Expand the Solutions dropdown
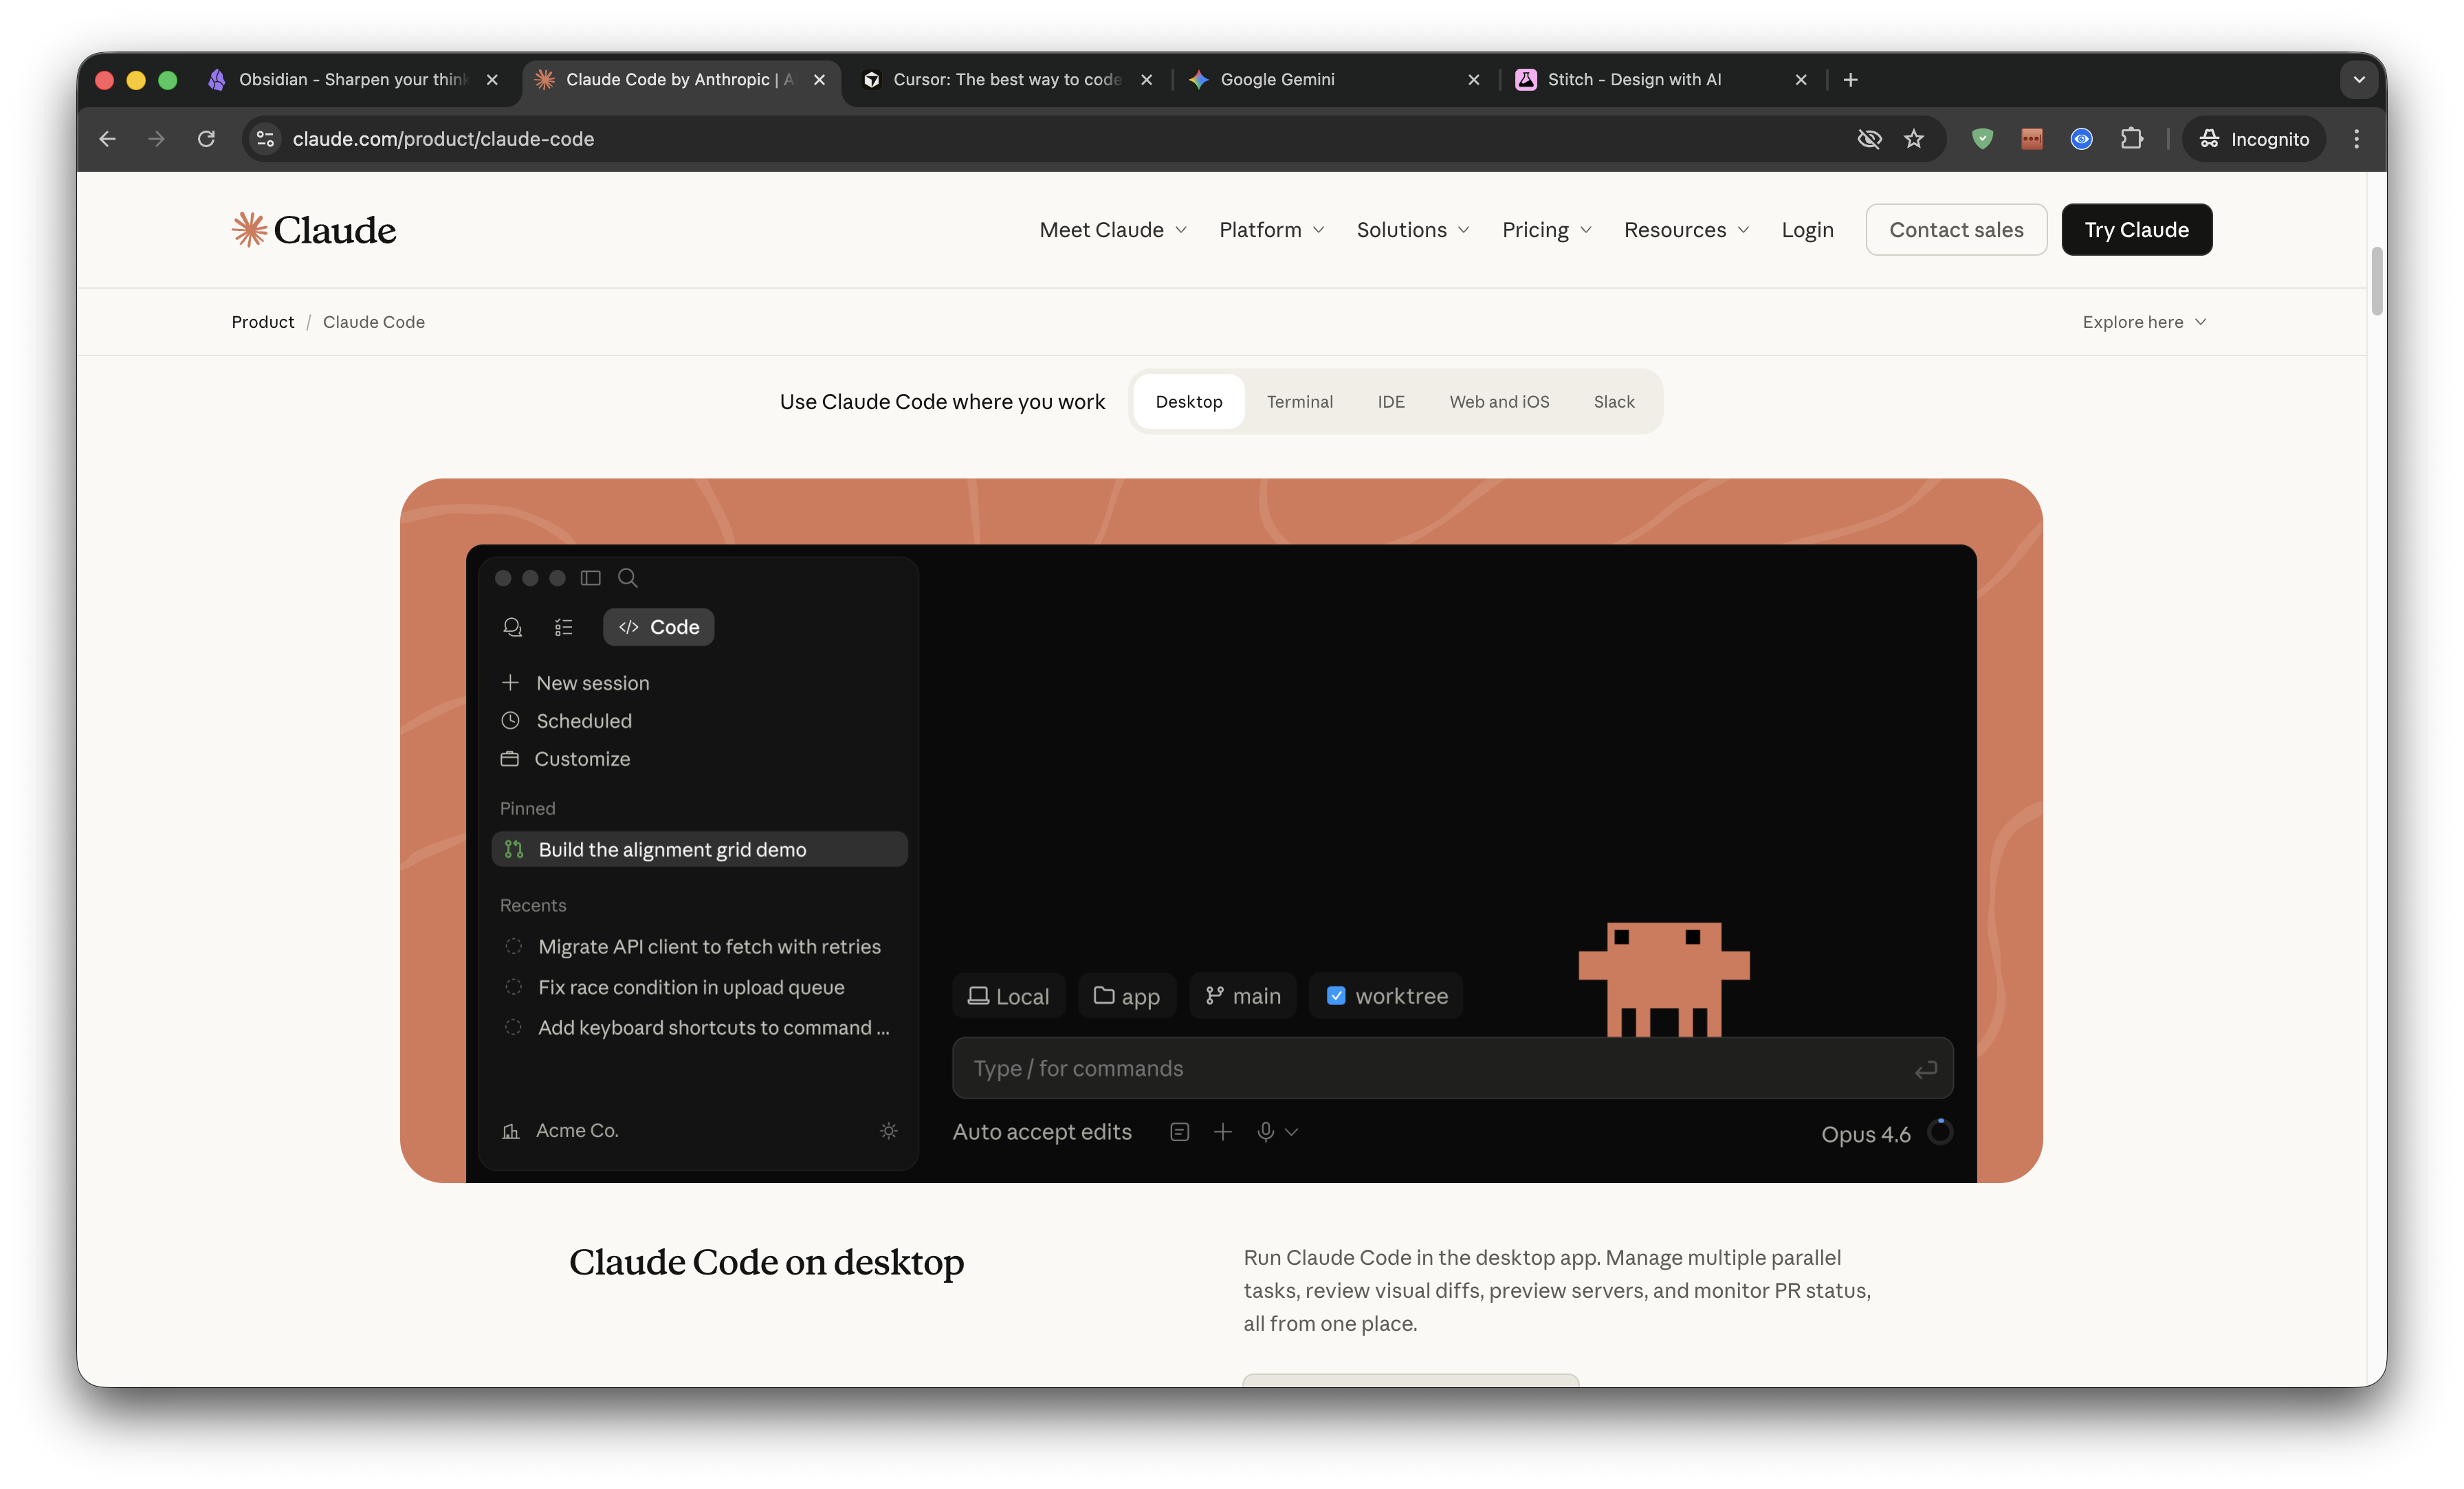The width and height of the screenshot is (2464, 1489). pos(1413,230)
